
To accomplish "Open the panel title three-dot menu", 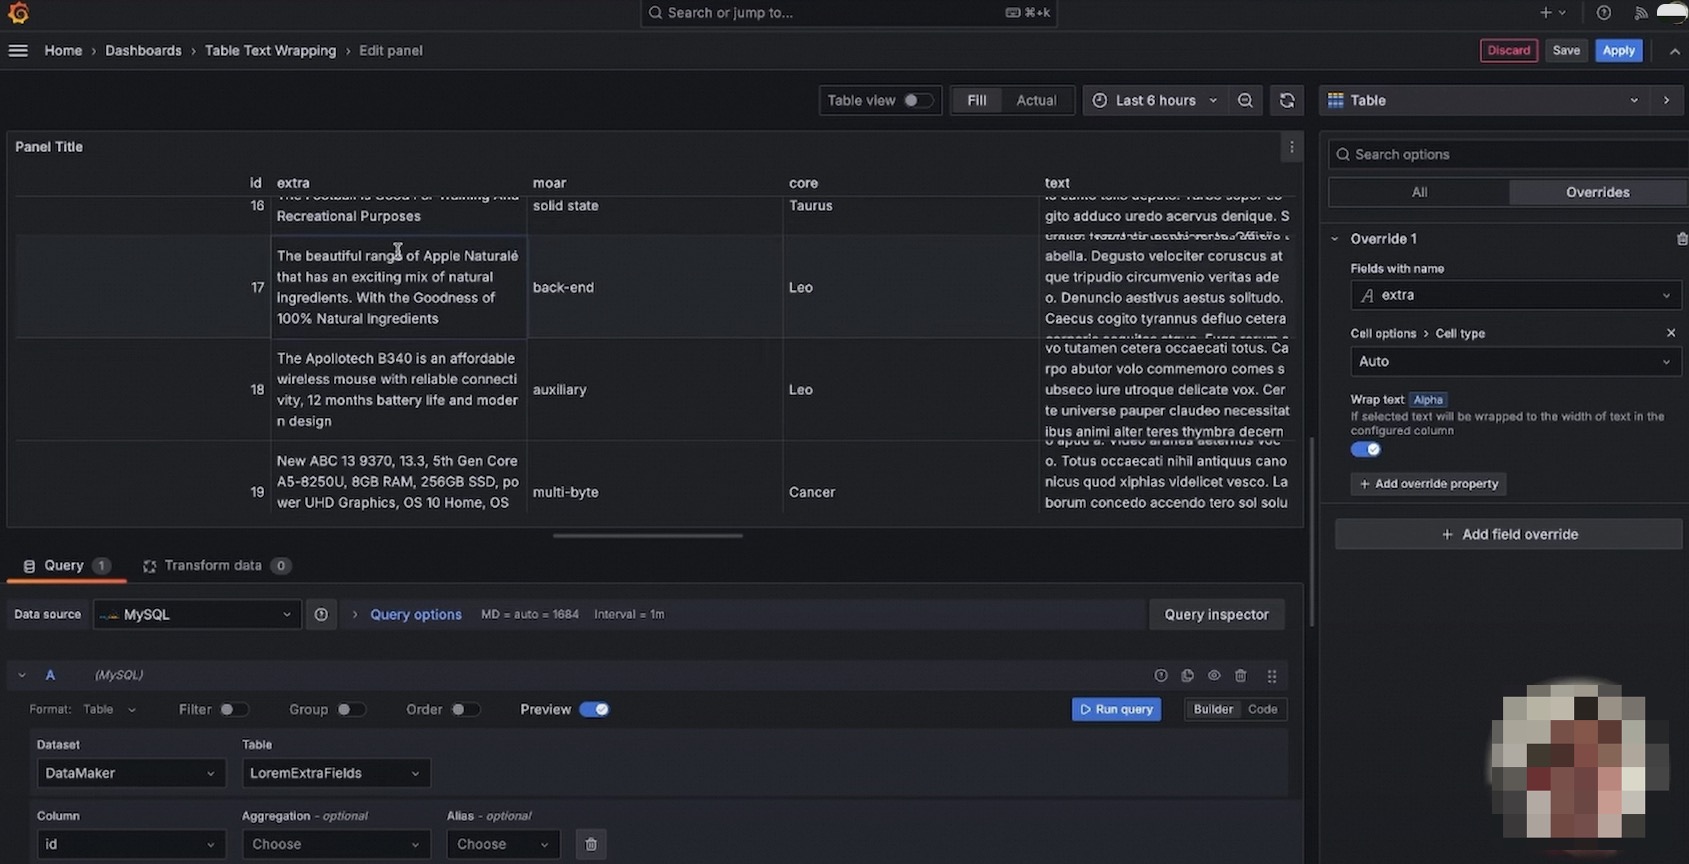I will click(x=1291, y=147).
